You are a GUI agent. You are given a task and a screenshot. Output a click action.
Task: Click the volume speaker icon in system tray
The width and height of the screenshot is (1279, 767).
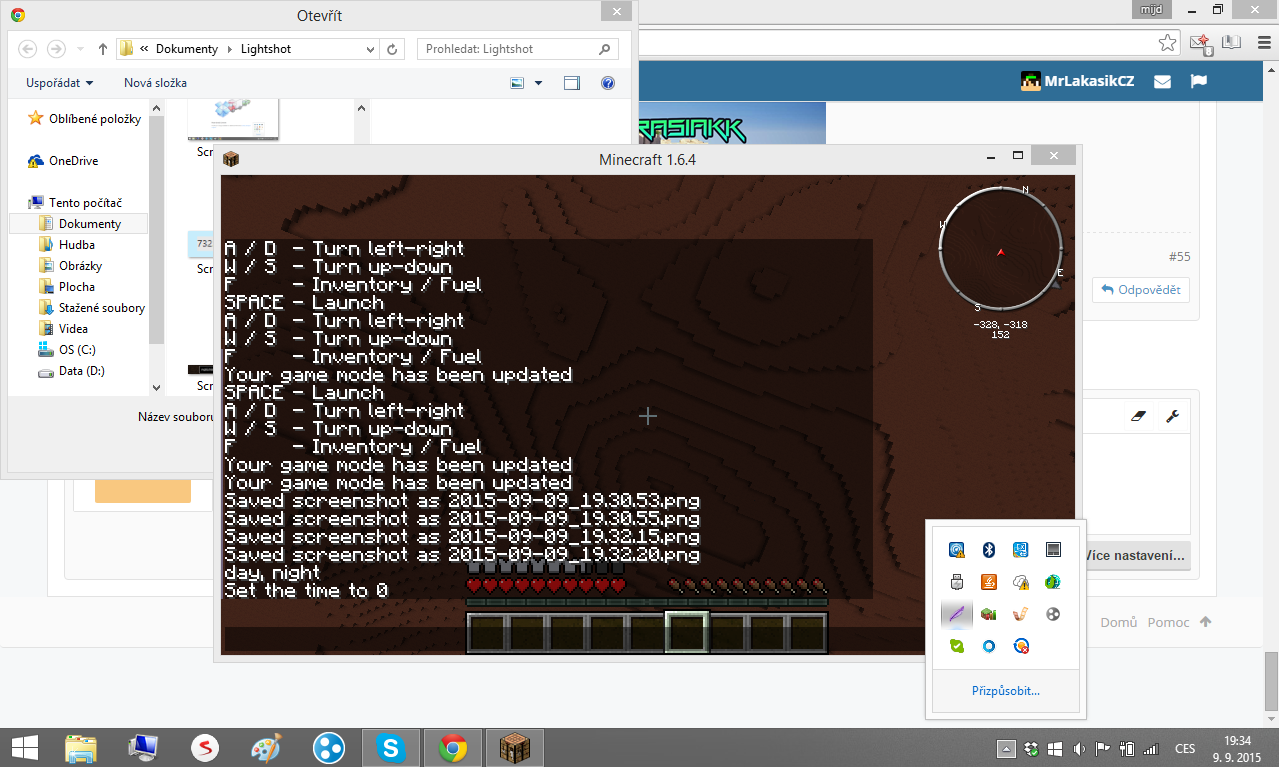click(1079, 748)
